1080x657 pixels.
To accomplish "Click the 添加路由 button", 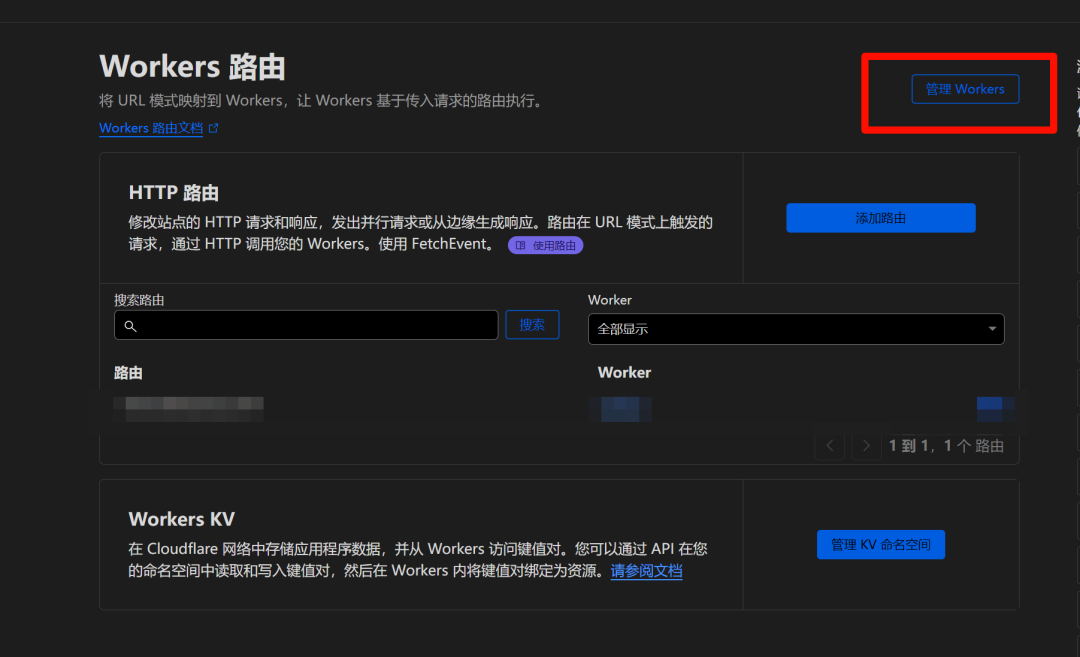I will click(880, 218).
